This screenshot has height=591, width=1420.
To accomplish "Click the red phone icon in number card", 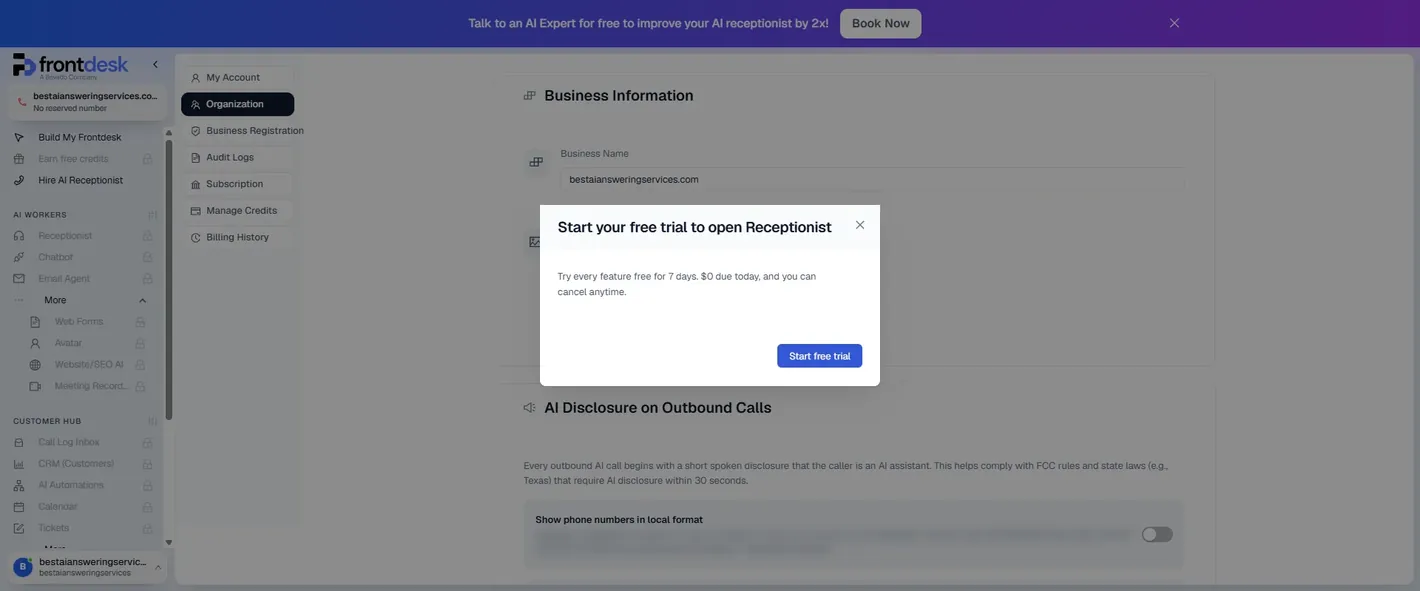I will (22, 102).
